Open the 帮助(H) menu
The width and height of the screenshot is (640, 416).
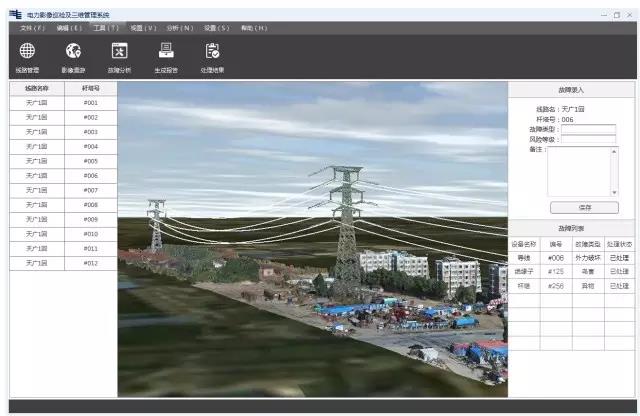(x=253, y=28)
